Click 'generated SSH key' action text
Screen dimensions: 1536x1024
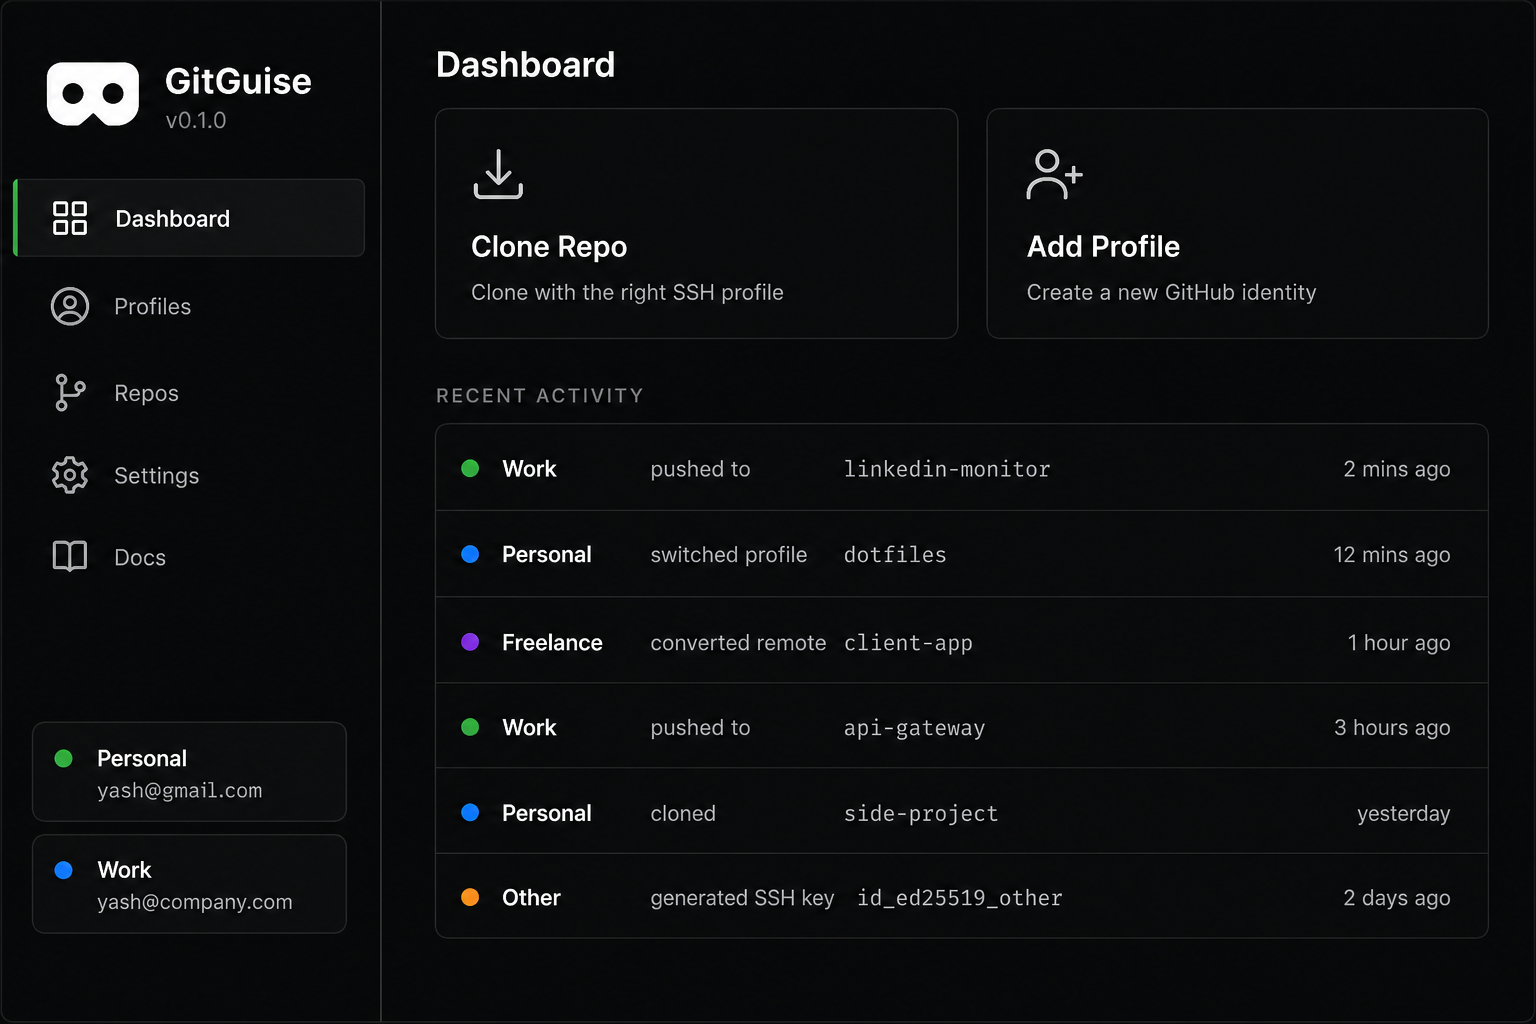click(x=742, y=898)
